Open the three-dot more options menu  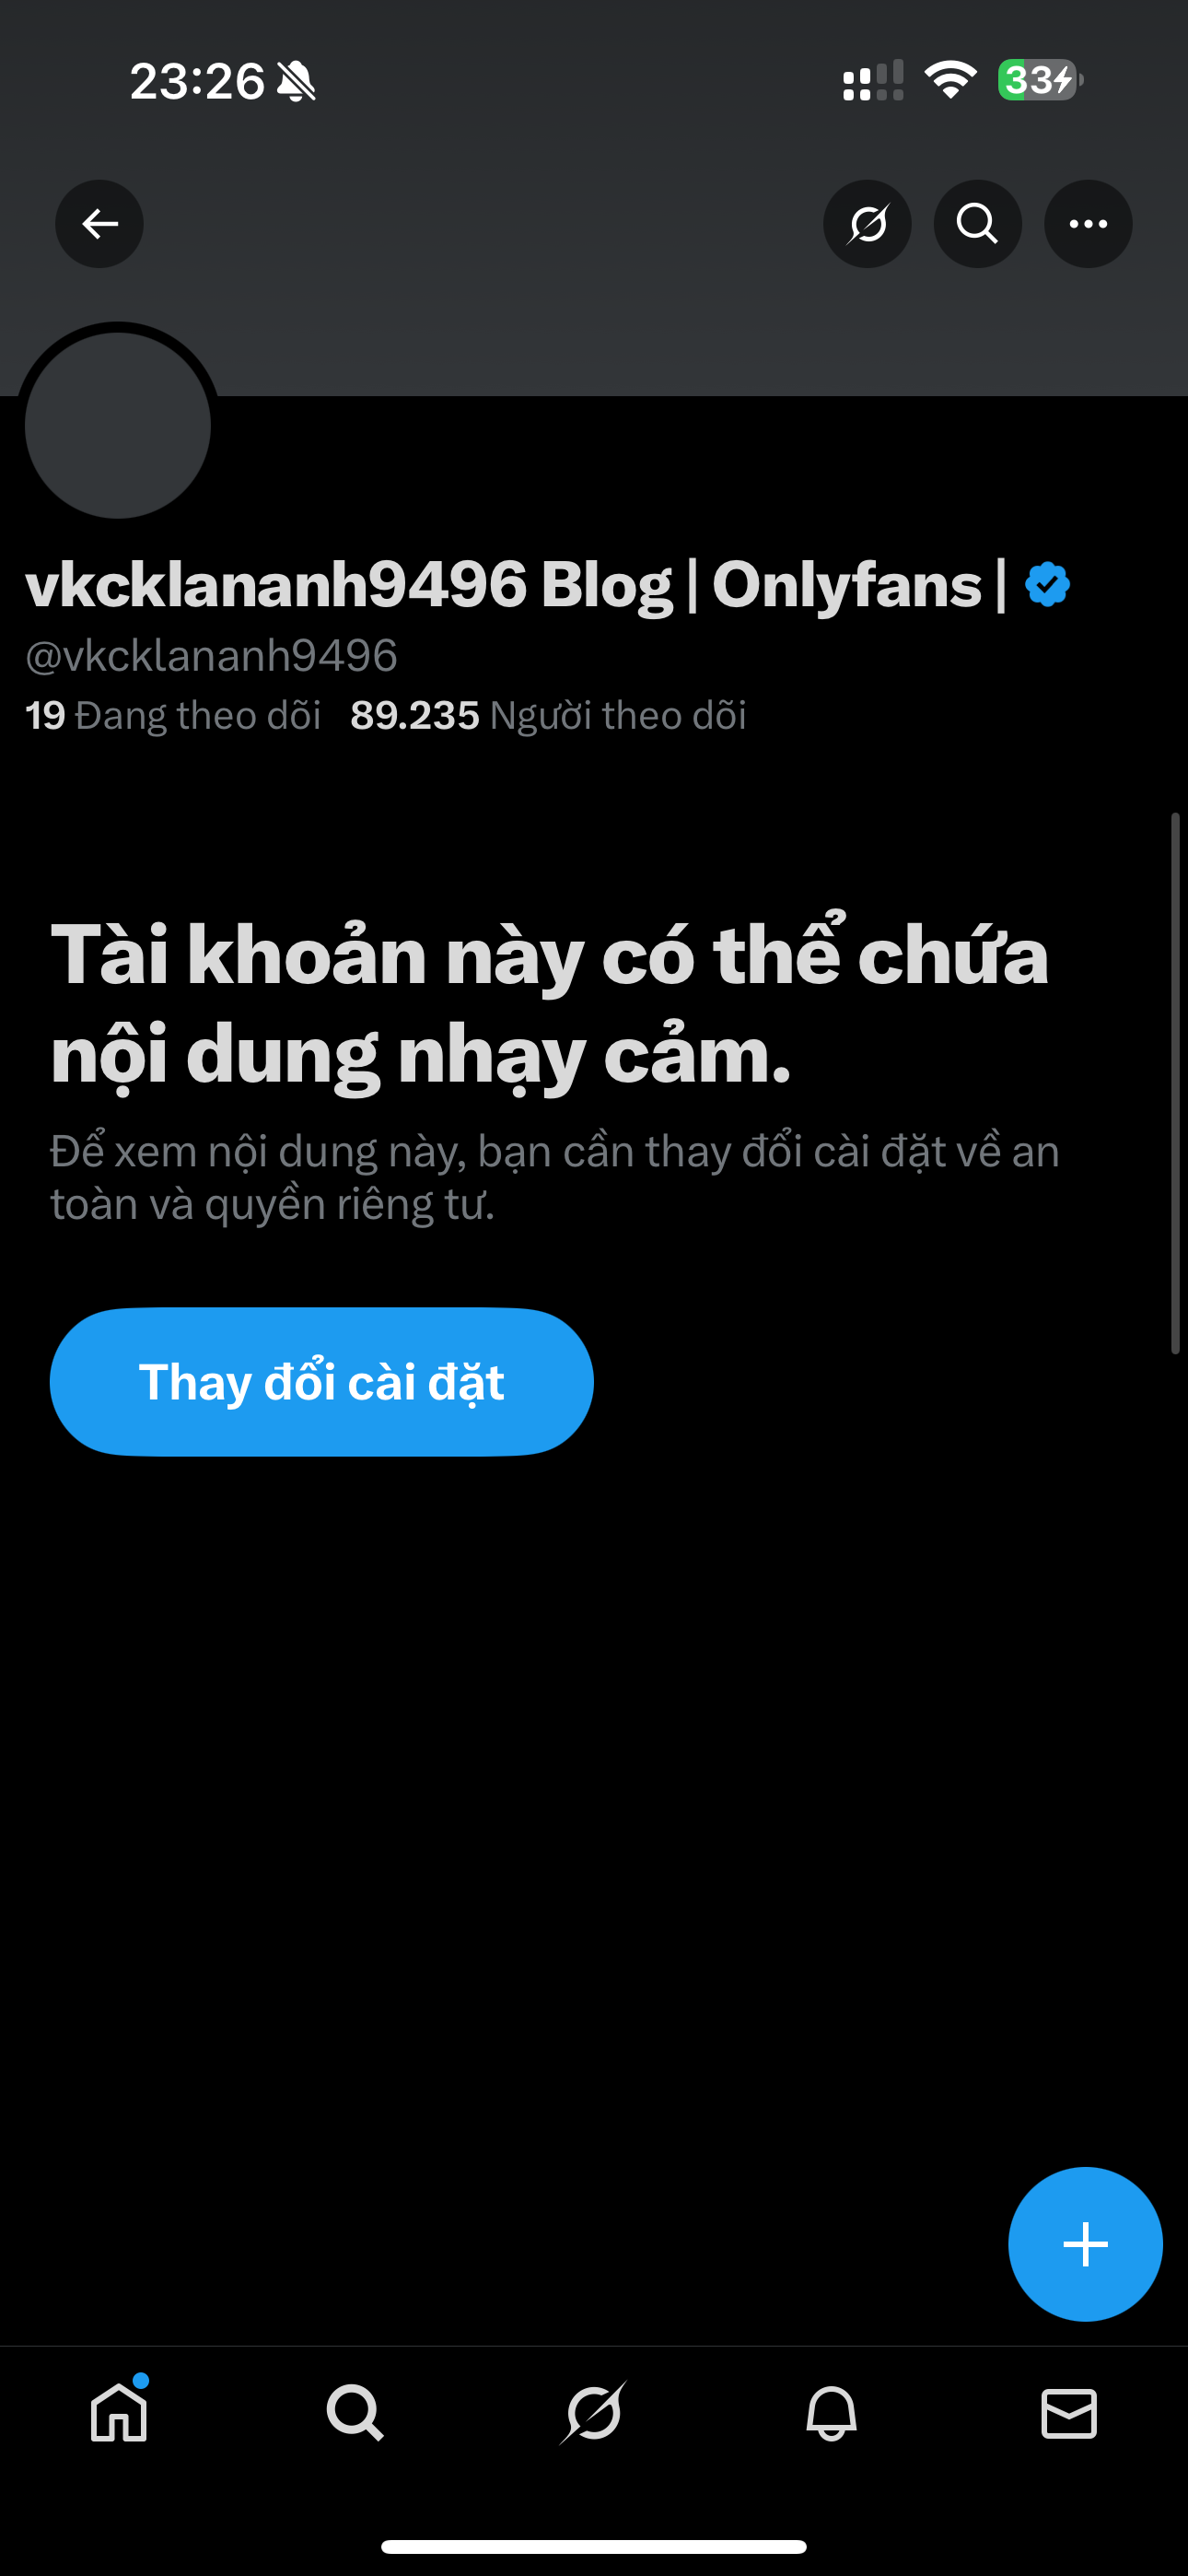[x=1088, y=224]
